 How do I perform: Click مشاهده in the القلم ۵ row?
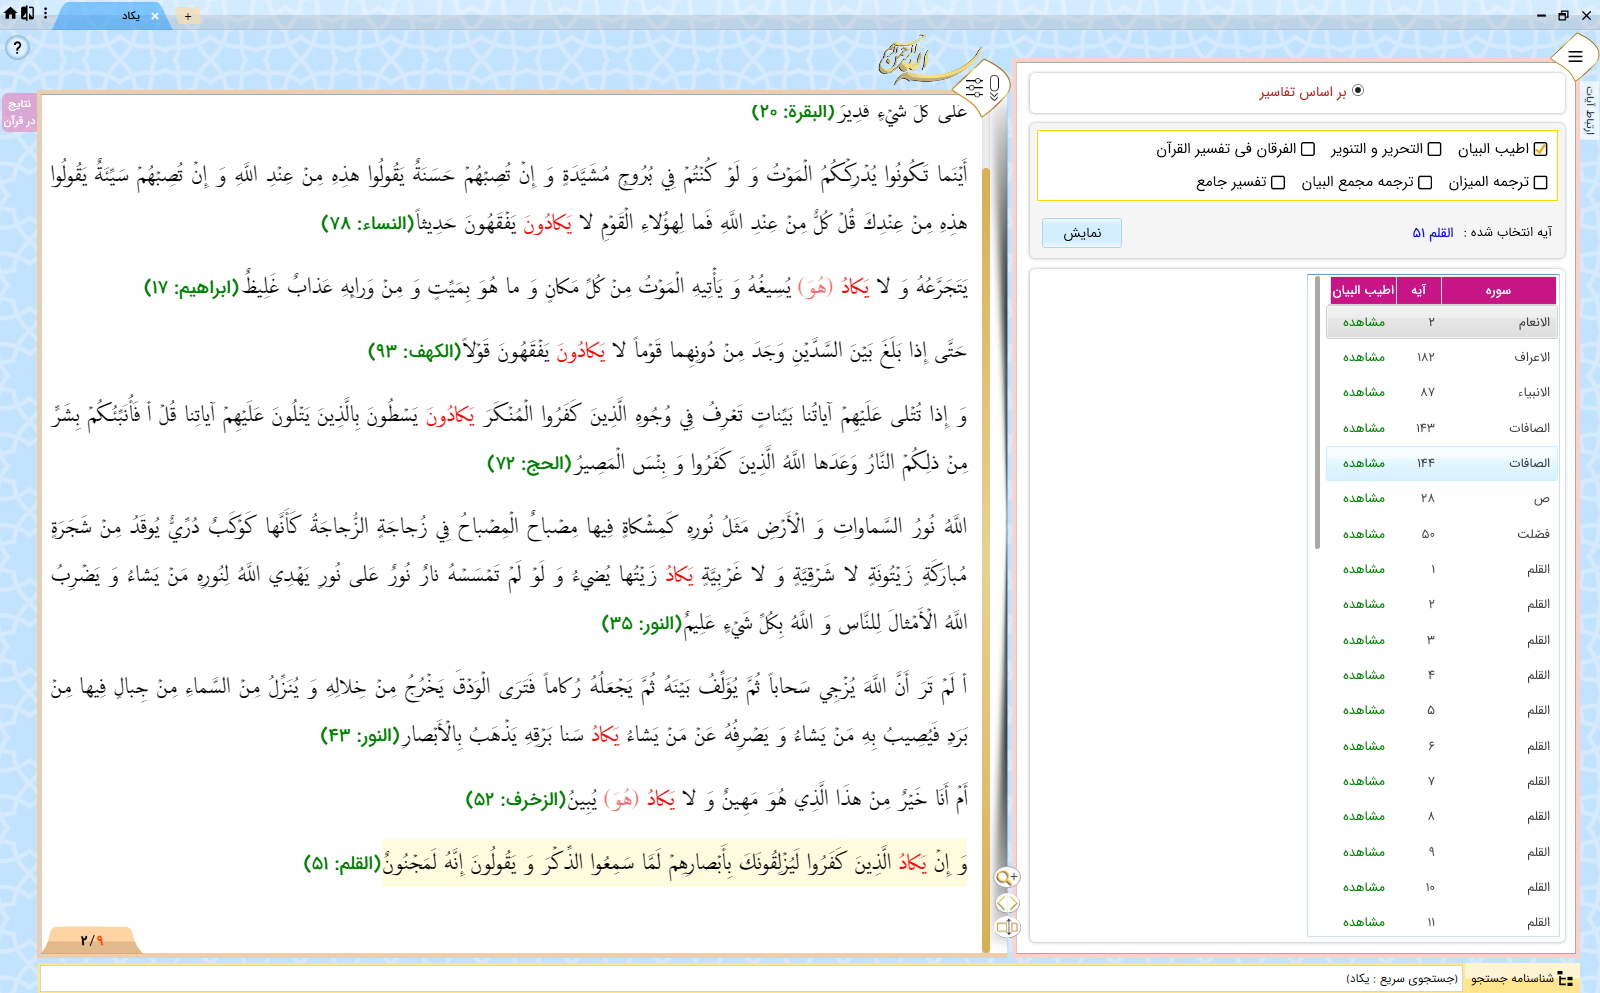click(1363, 710)
